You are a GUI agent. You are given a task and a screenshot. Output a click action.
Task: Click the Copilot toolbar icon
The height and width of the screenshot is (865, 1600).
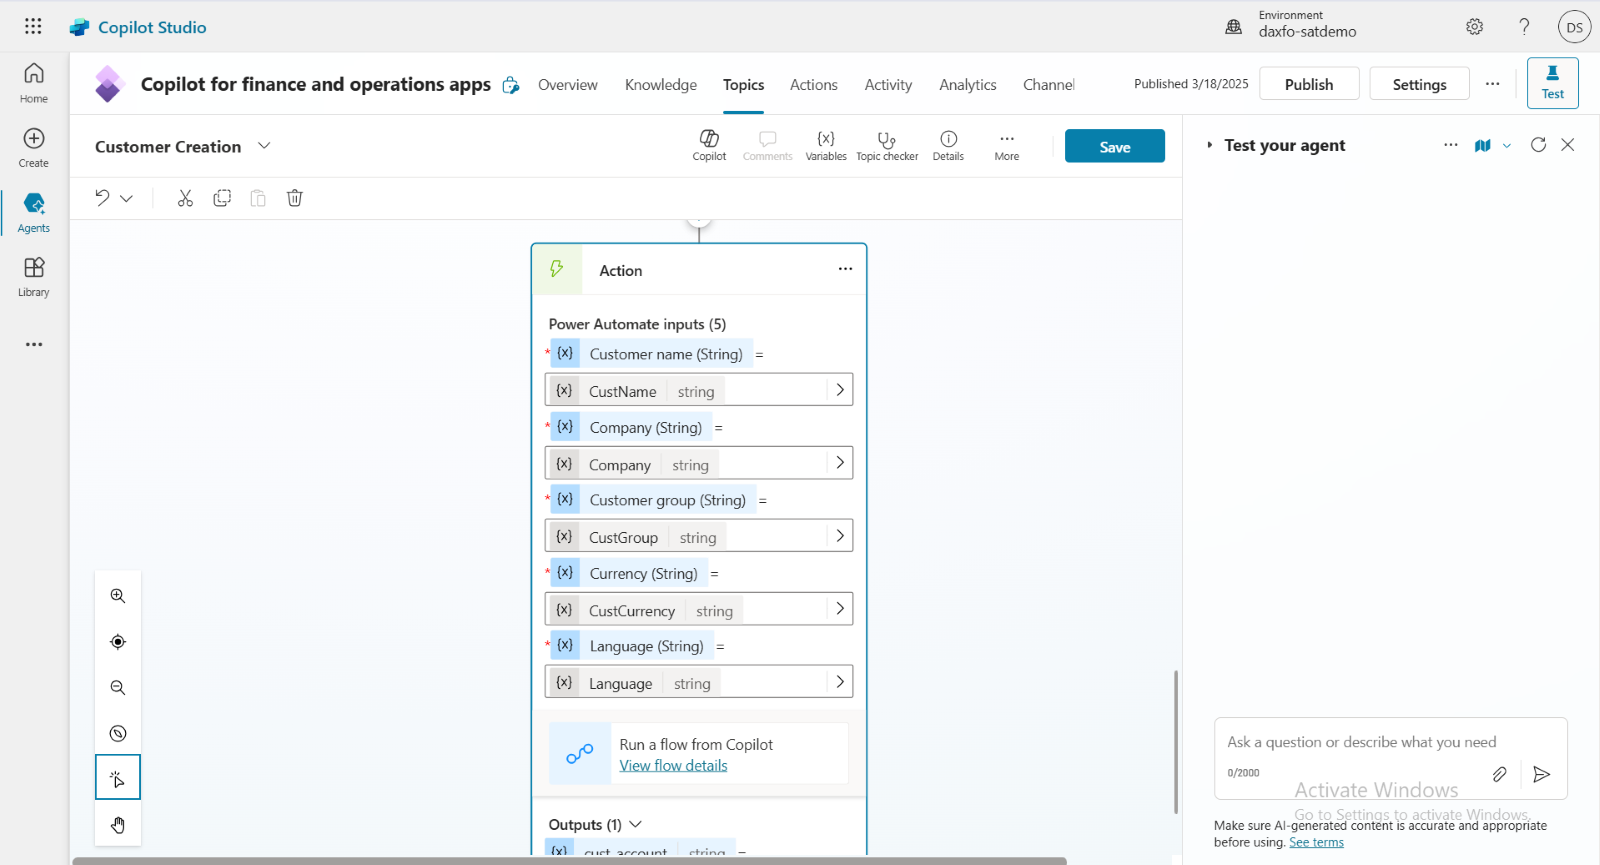709,146
